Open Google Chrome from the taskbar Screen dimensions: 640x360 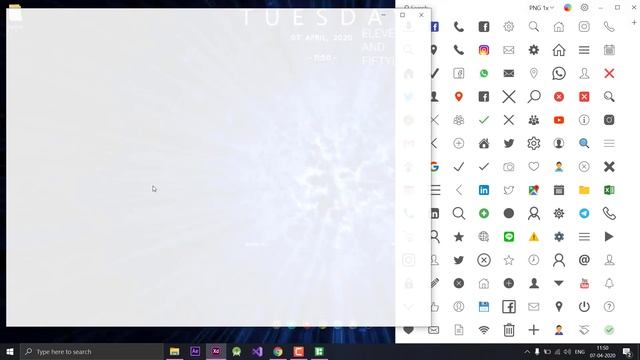(278, 351)
